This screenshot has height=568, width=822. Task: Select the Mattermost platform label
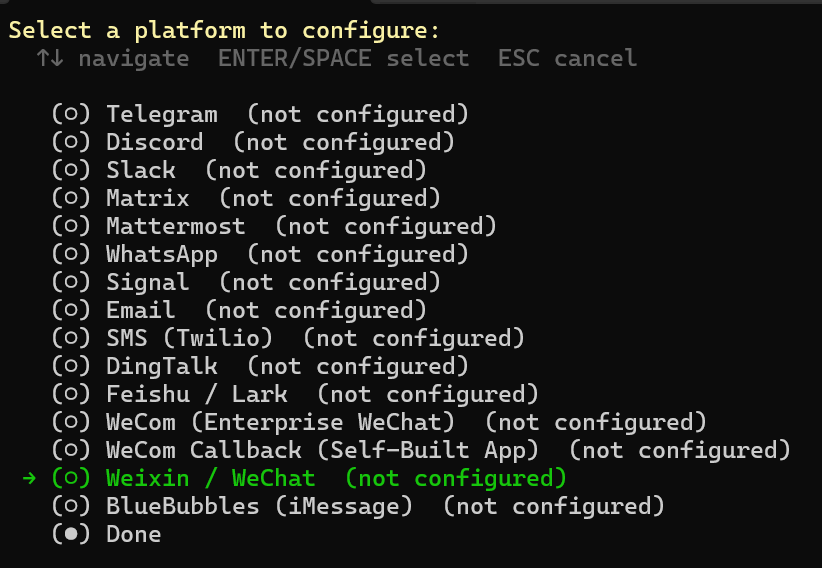pos(175,226)
